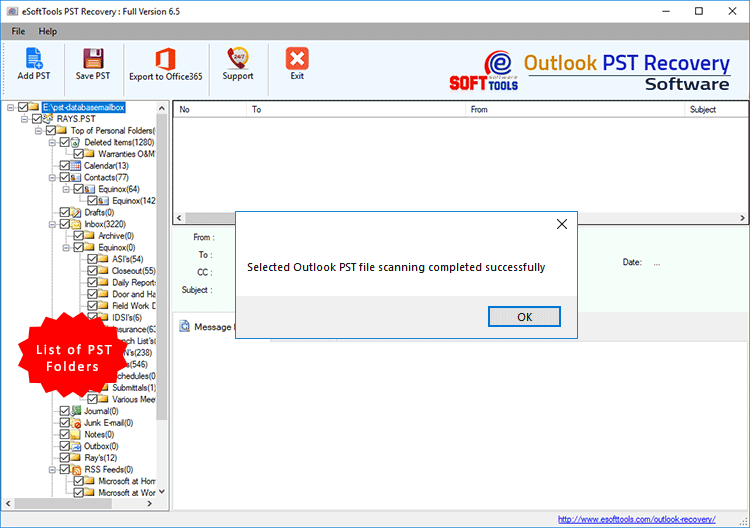The image size is (750, 528).
Task: Click the Save PST floppy icon
Action: pyautogui.click(x=93, y=59)
